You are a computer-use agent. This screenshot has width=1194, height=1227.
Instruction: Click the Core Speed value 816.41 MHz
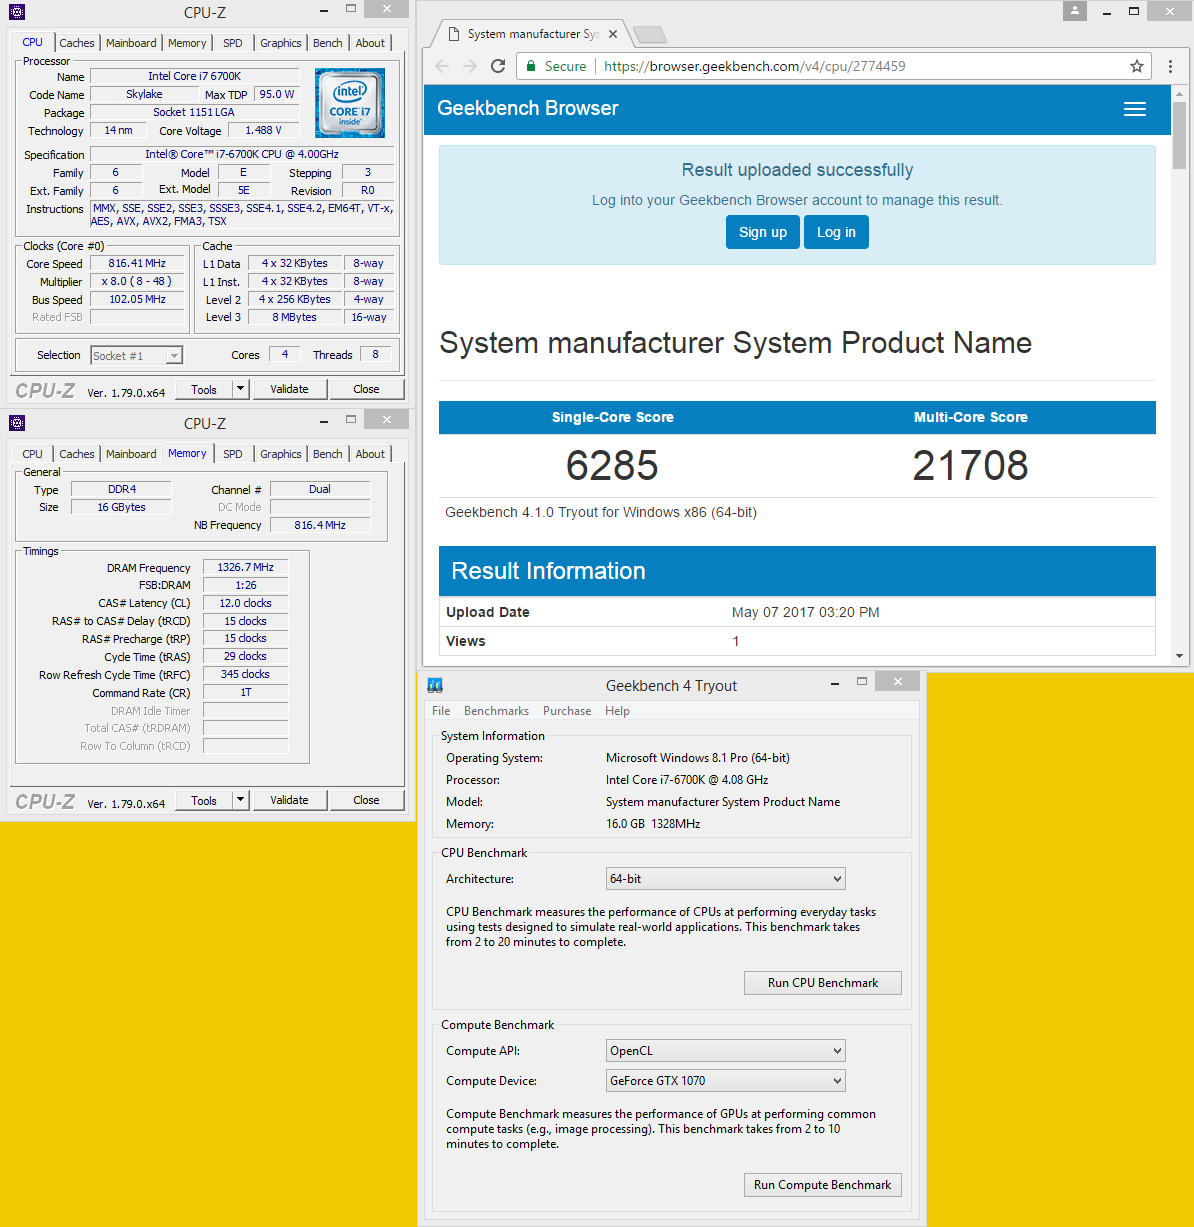tap(137, 264)
